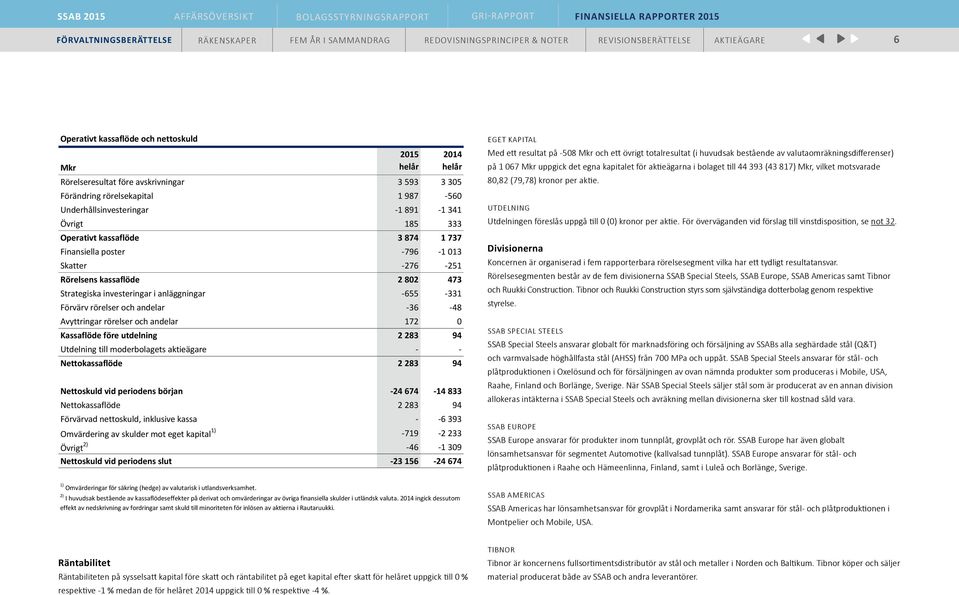Viewport: 959px width, 595px height.
Task: Go to next page with dark right arrow
Action: (841, 39)
